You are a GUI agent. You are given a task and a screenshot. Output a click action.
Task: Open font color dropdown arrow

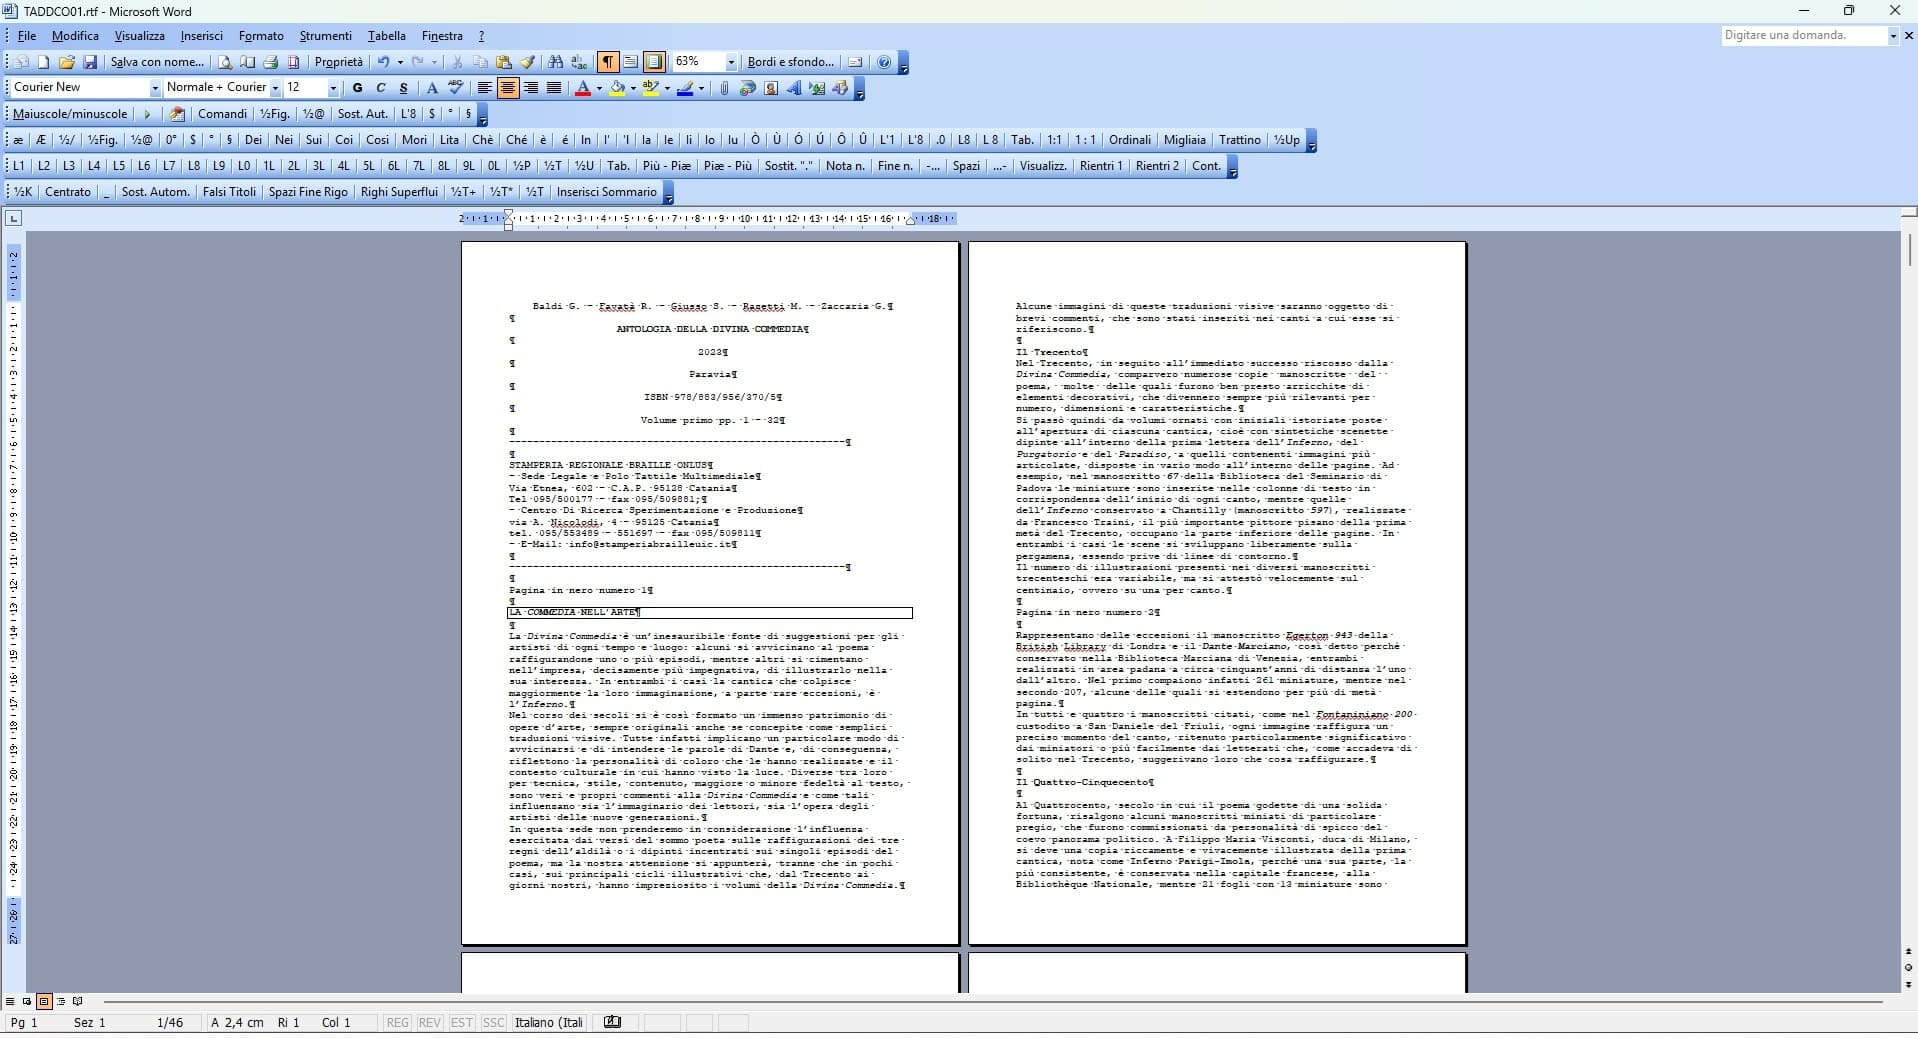[x=599, y=88]
